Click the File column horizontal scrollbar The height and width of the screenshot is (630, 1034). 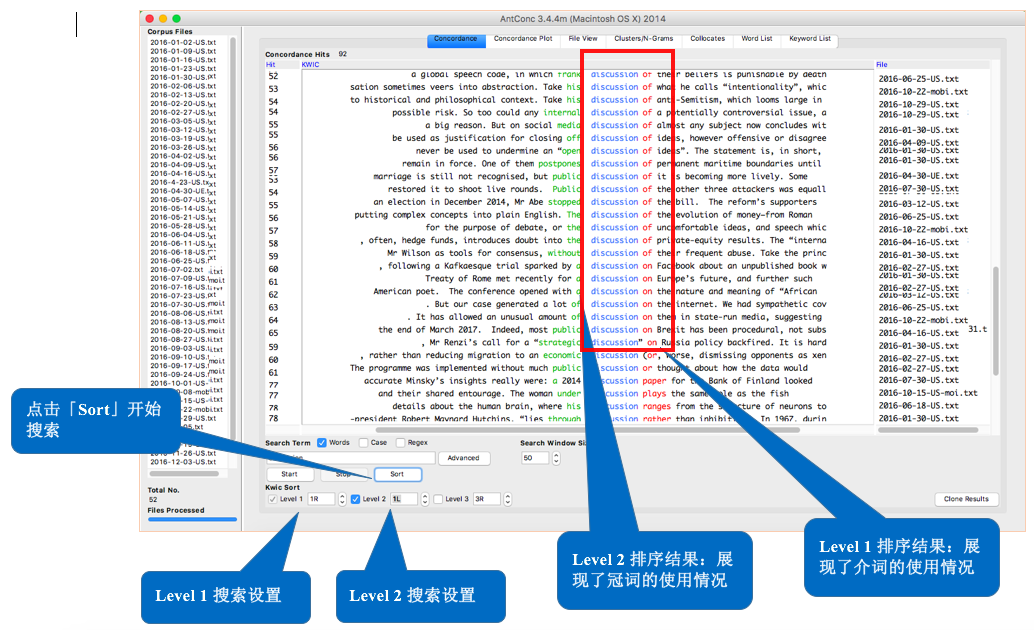coord(928,430)
